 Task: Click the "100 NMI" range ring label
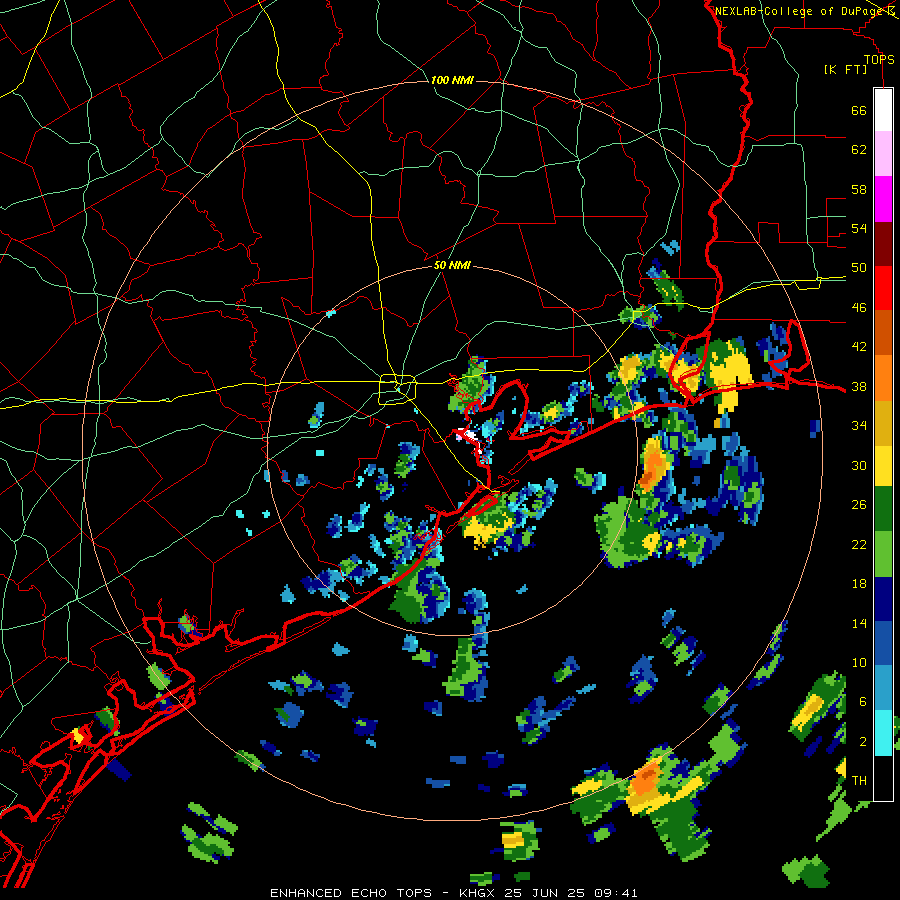pos(452,80)
